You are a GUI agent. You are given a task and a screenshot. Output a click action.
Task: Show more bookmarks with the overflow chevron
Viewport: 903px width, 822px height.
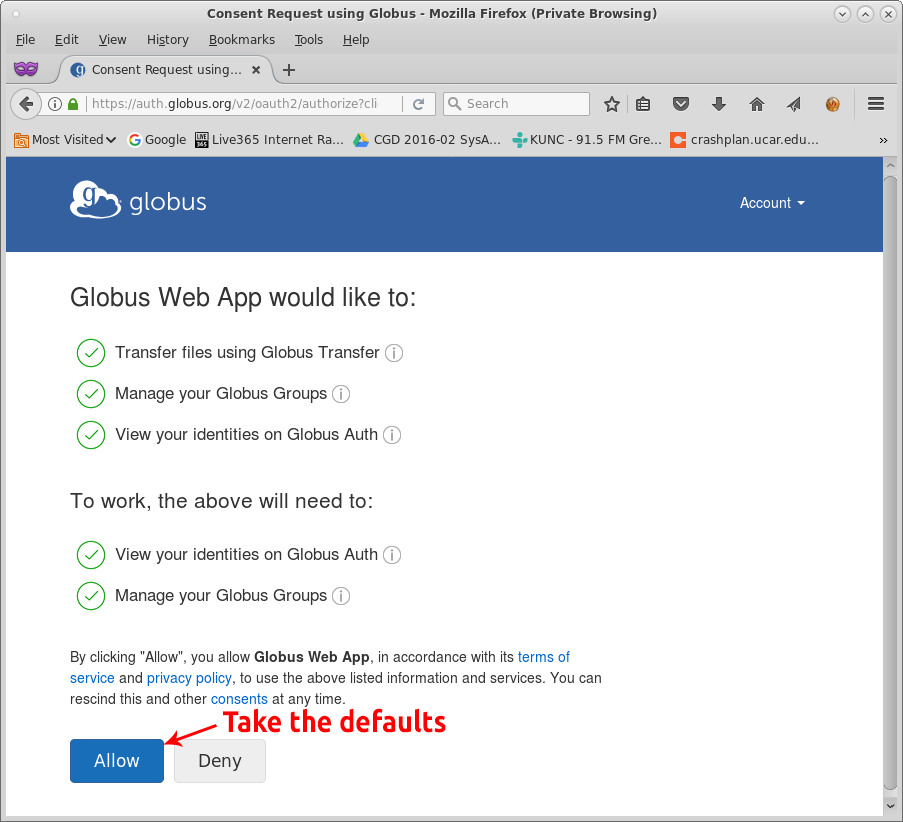(883, 140)
